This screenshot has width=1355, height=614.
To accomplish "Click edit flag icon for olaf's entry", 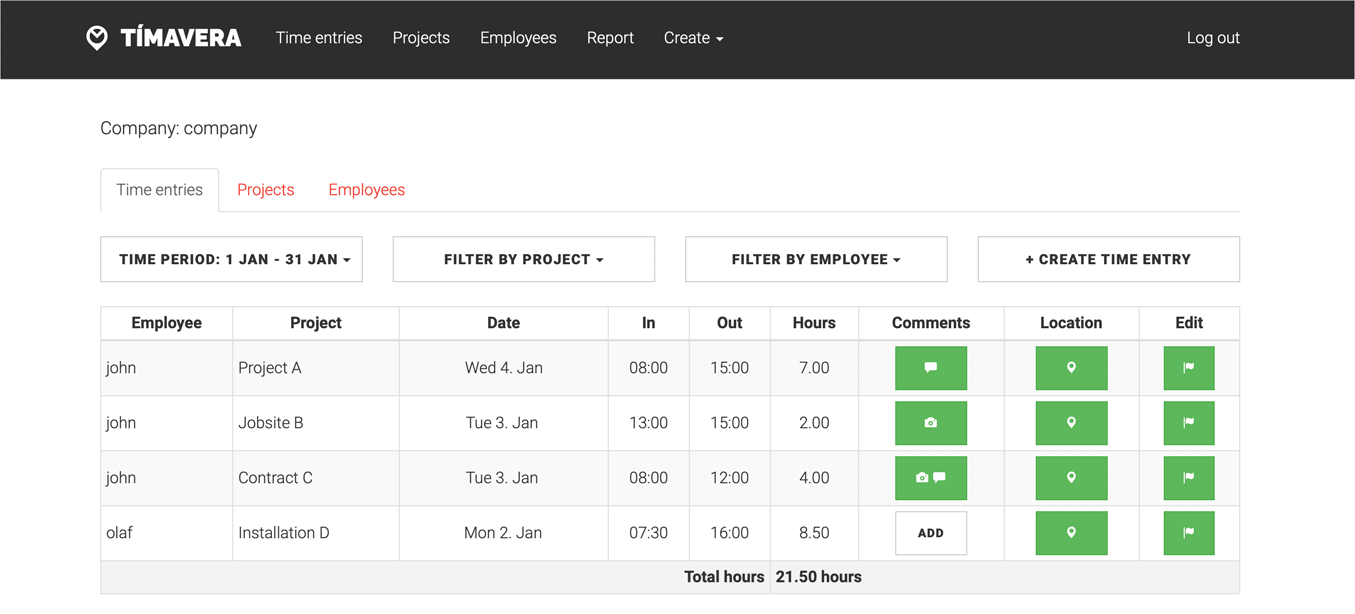I will point(1188,533).
